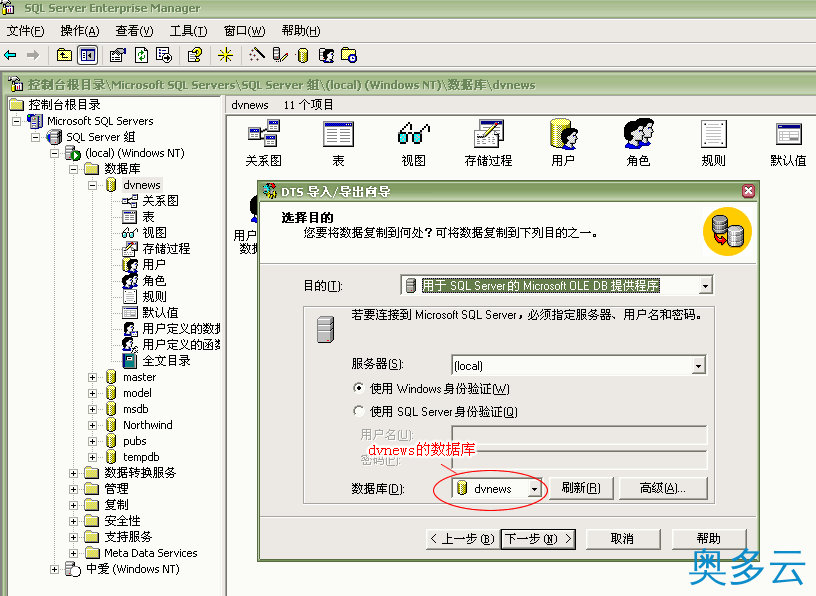Open the 查看(V) menu
The height and width of the screenshot is (596, 816).
point(134,31)
